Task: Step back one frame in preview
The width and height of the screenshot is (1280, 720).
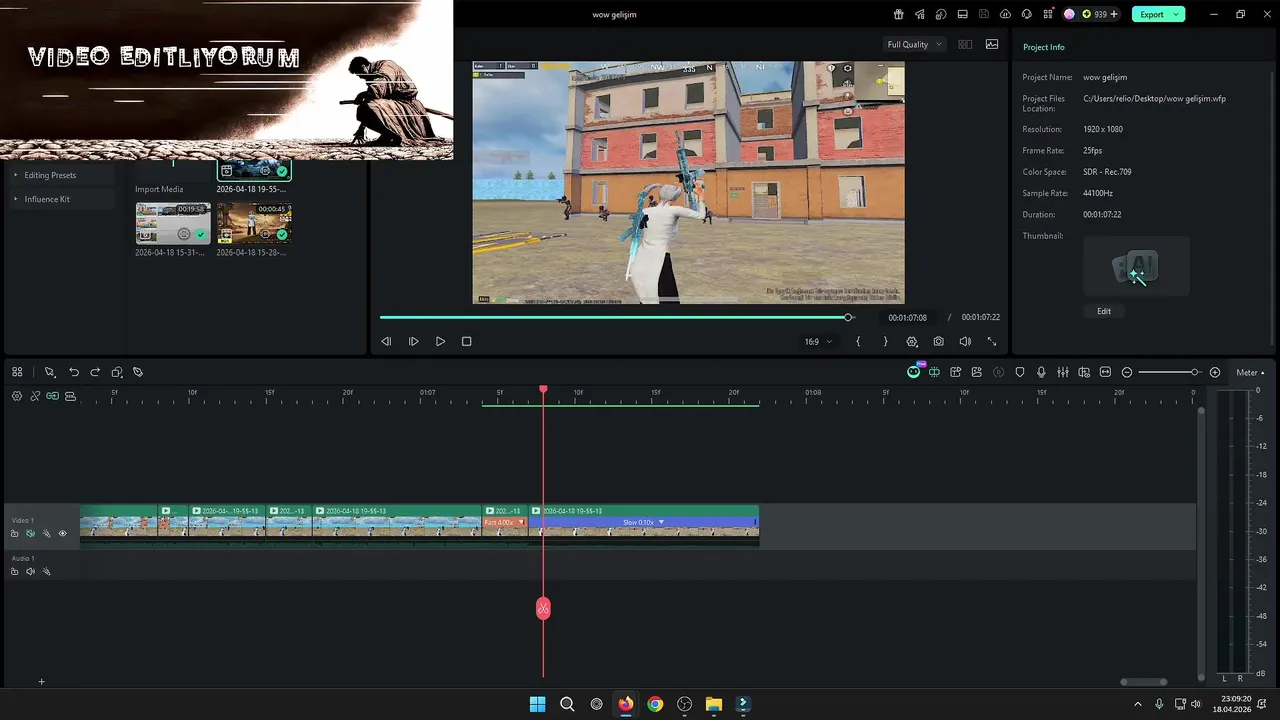Action: (386, 341)
